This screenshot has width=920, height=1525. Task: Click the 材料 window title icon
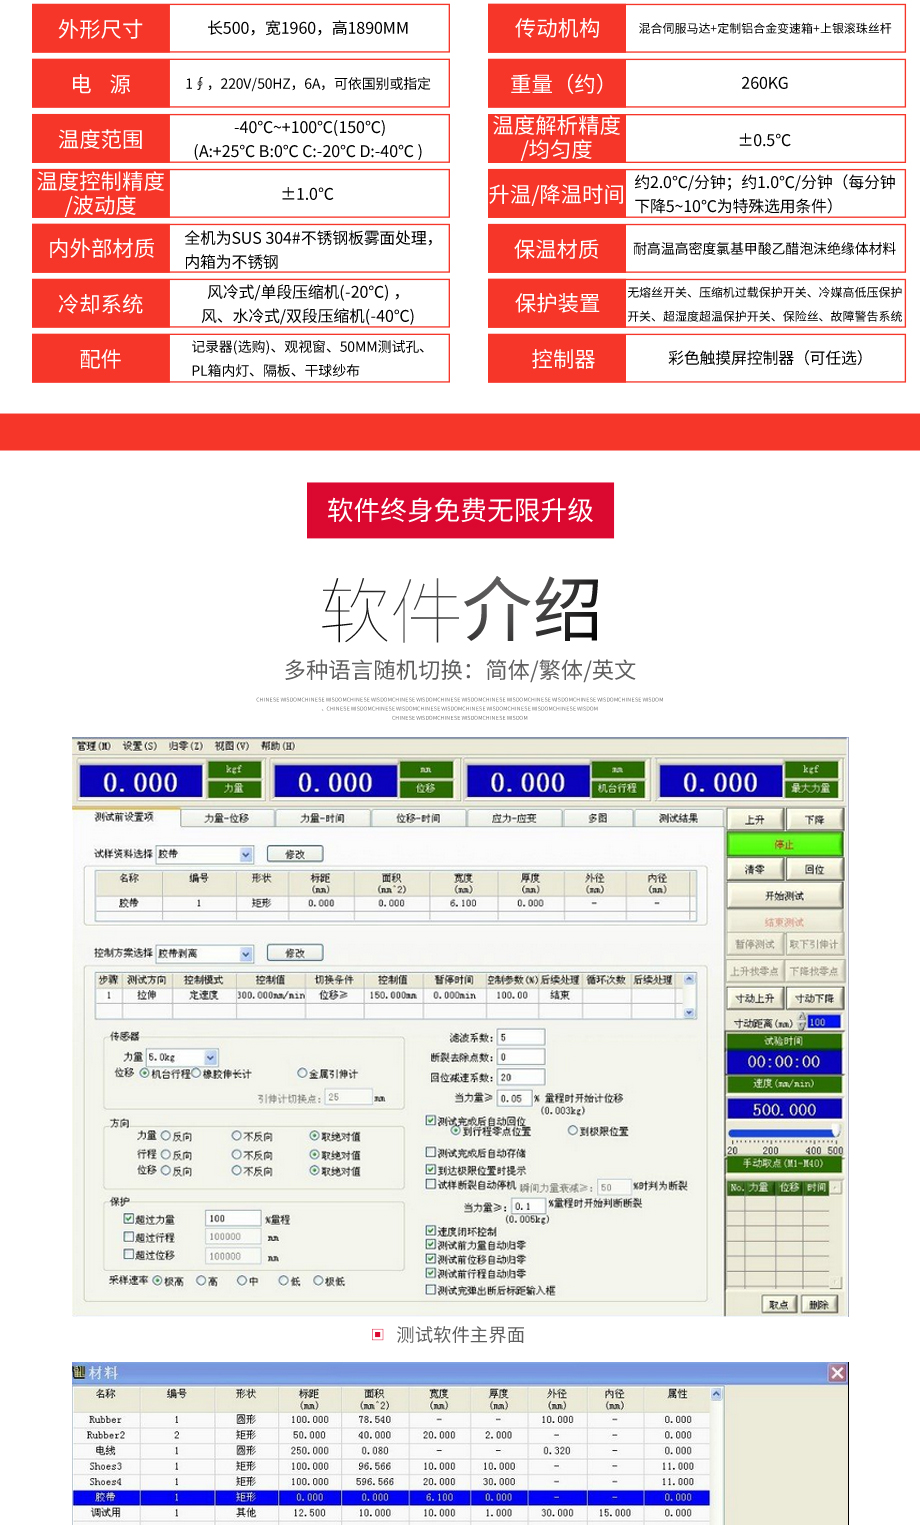click(79, 1373)
